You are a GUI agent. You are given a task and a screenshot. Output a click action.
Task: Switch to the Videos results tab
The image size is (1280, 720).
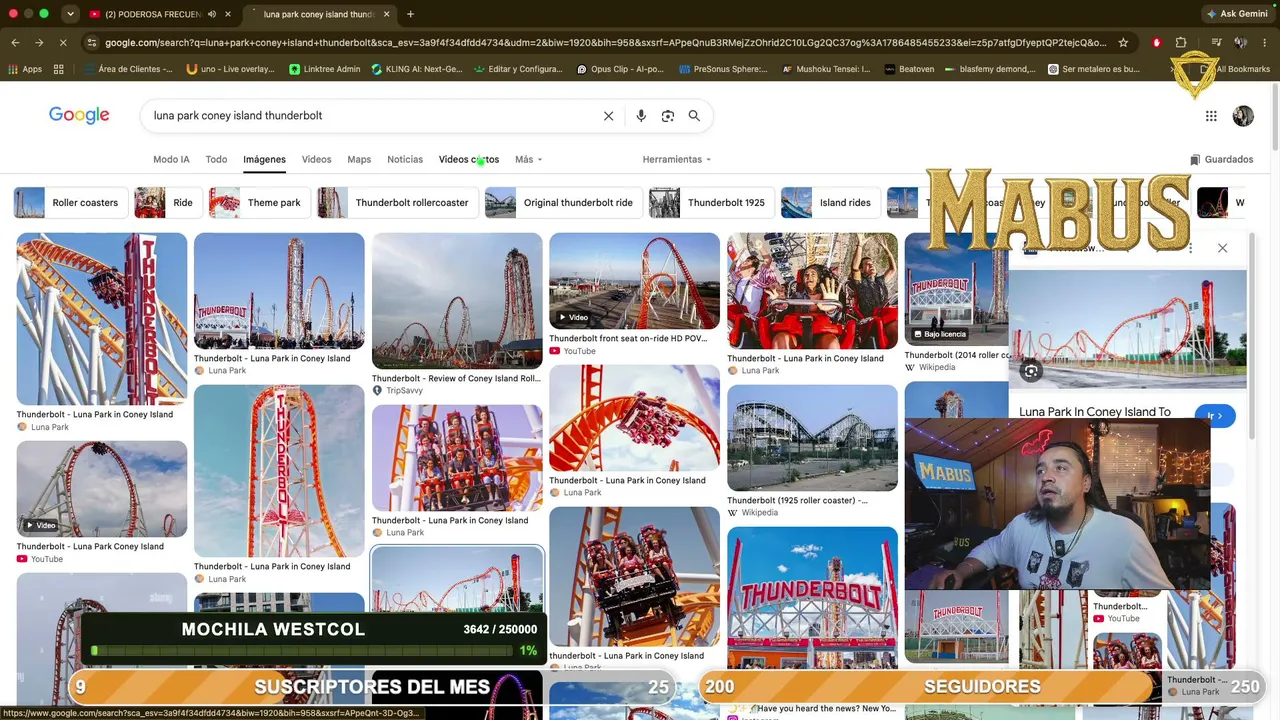(x=316, y=160)
